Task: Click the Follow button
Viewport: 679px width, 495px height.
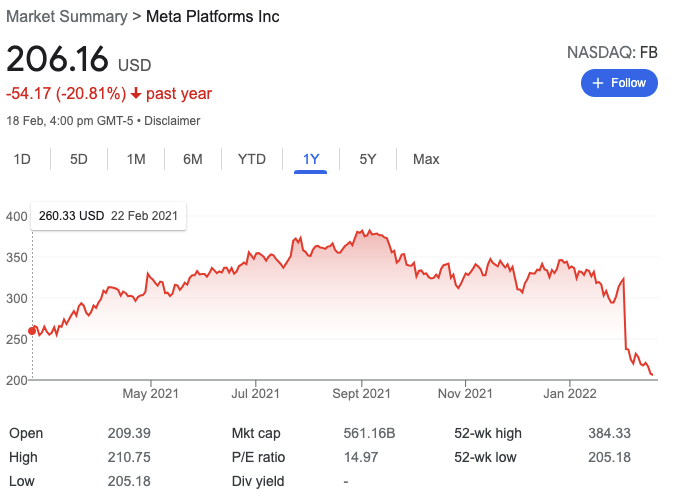Action: (619, 83)
